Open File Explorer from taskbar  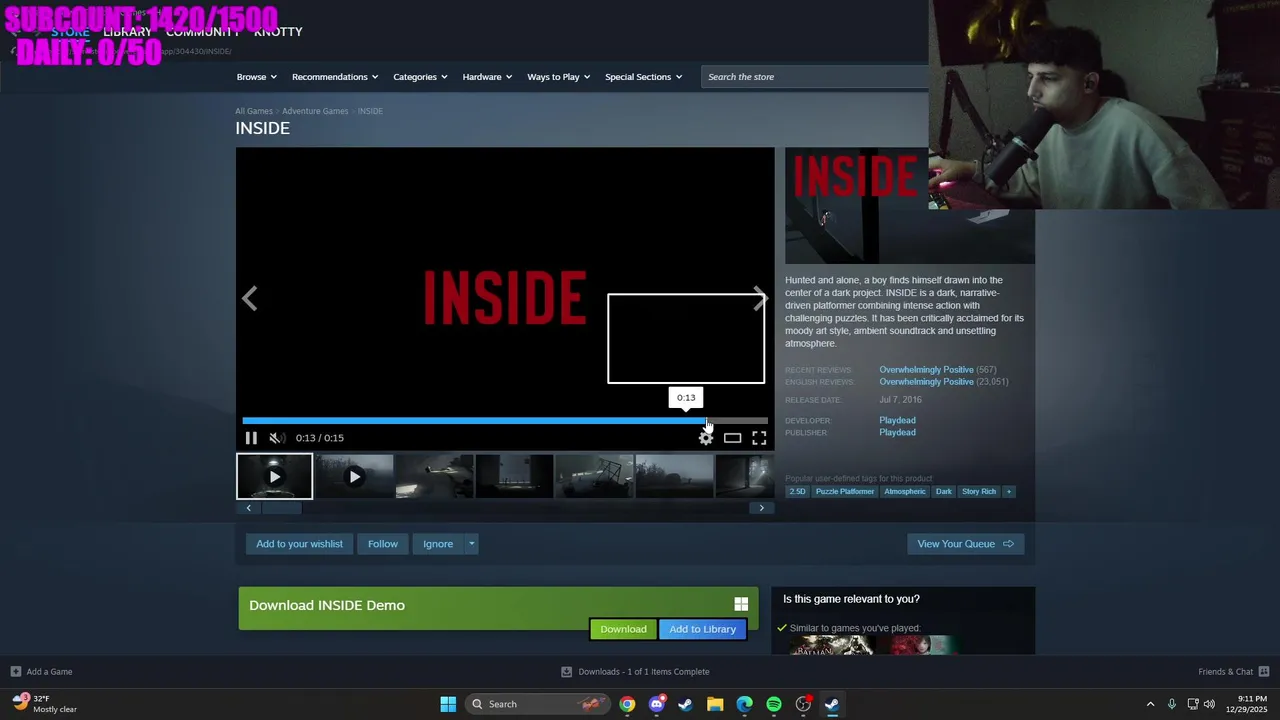[x=715, y=704]
